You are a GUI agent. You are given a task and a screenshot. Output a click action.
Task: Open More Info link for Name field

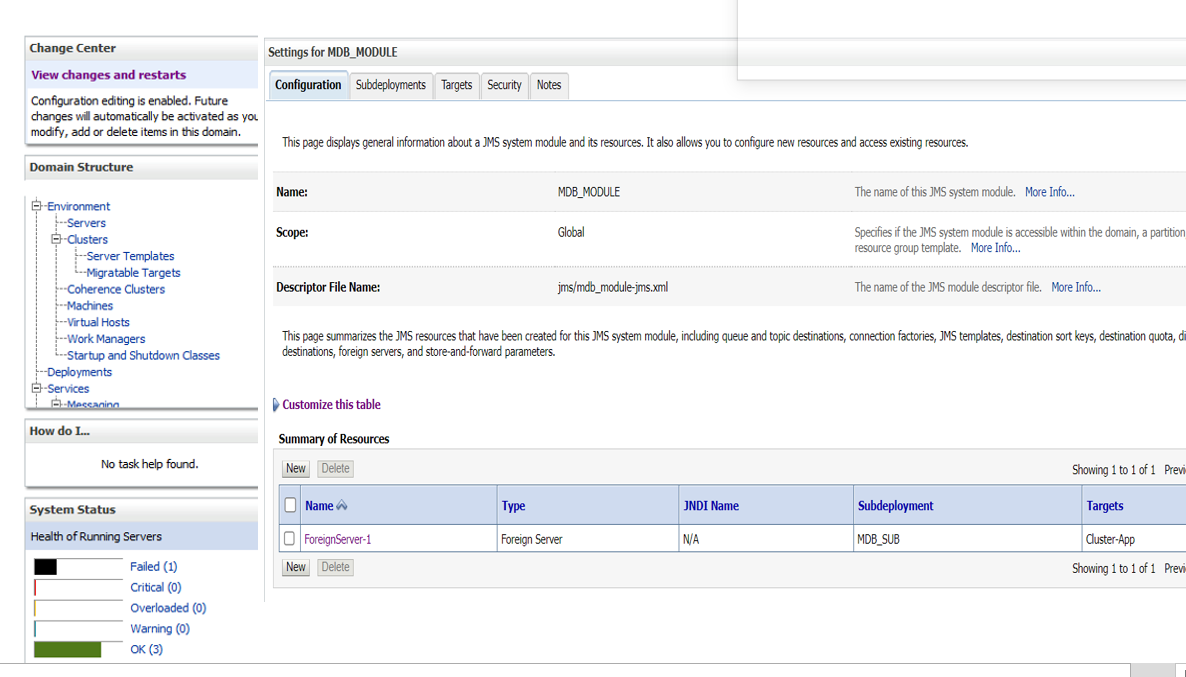(1049, 192)
